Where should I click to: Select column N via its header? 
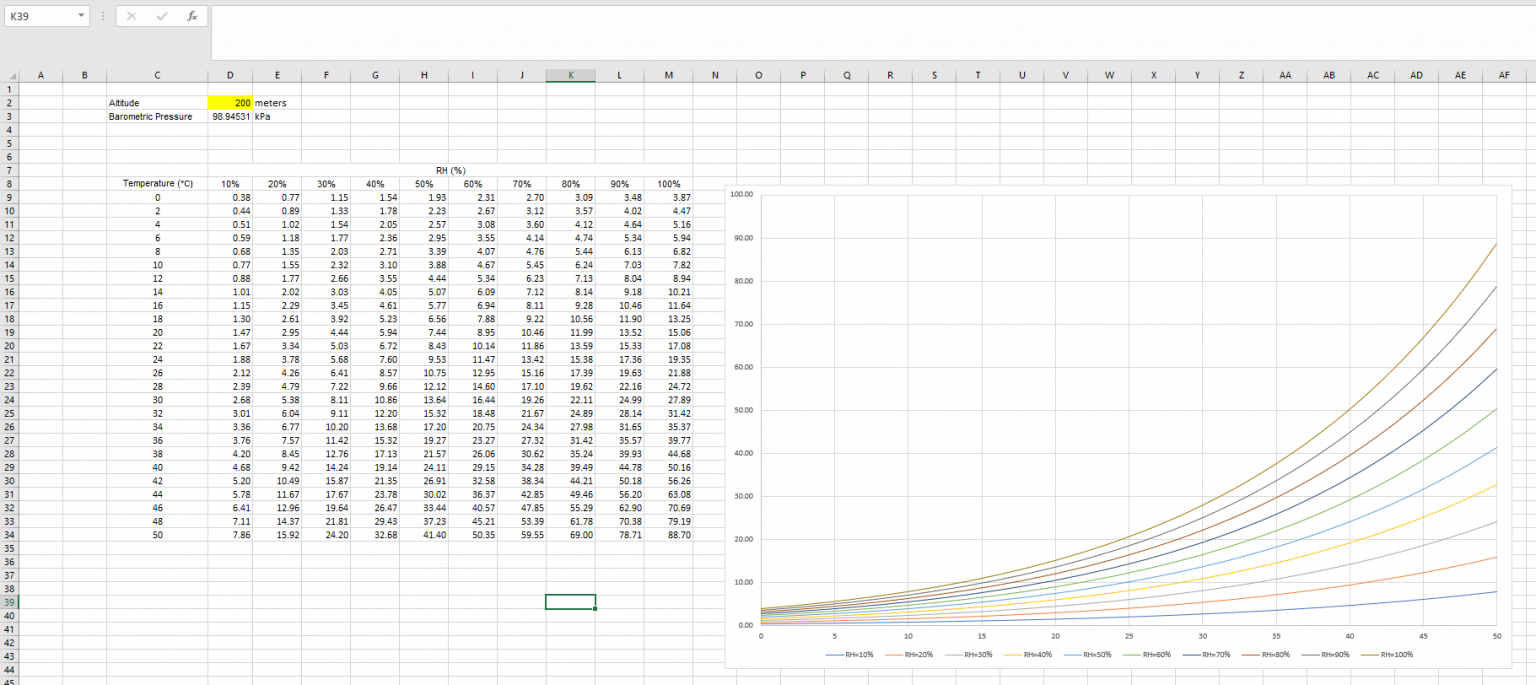pyautogui.click(x=714, y=76)
